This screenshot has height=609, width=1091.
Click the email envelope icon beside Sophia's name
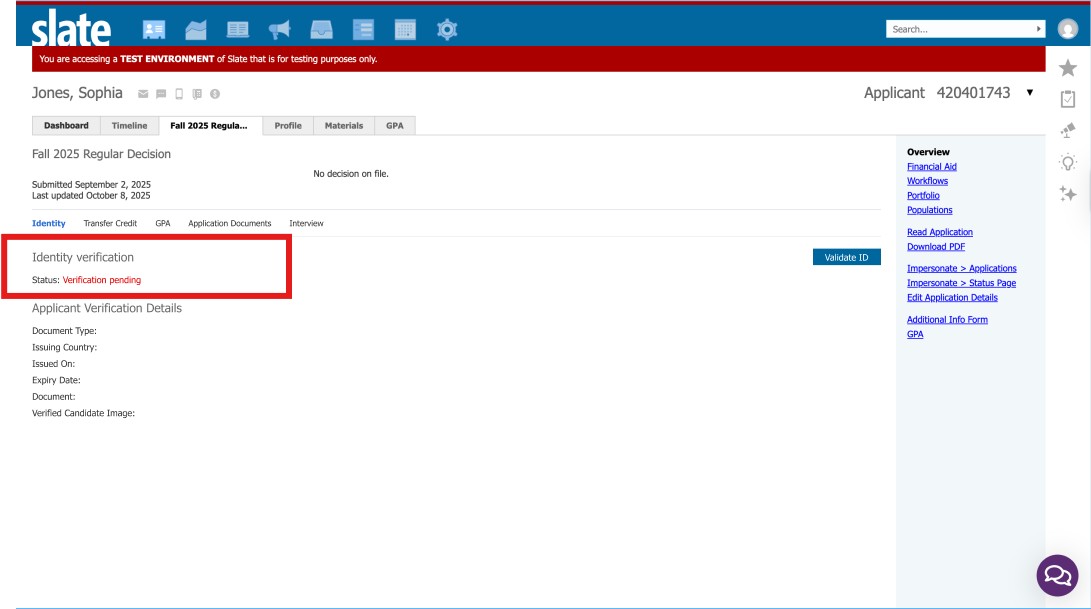(141, 92)
